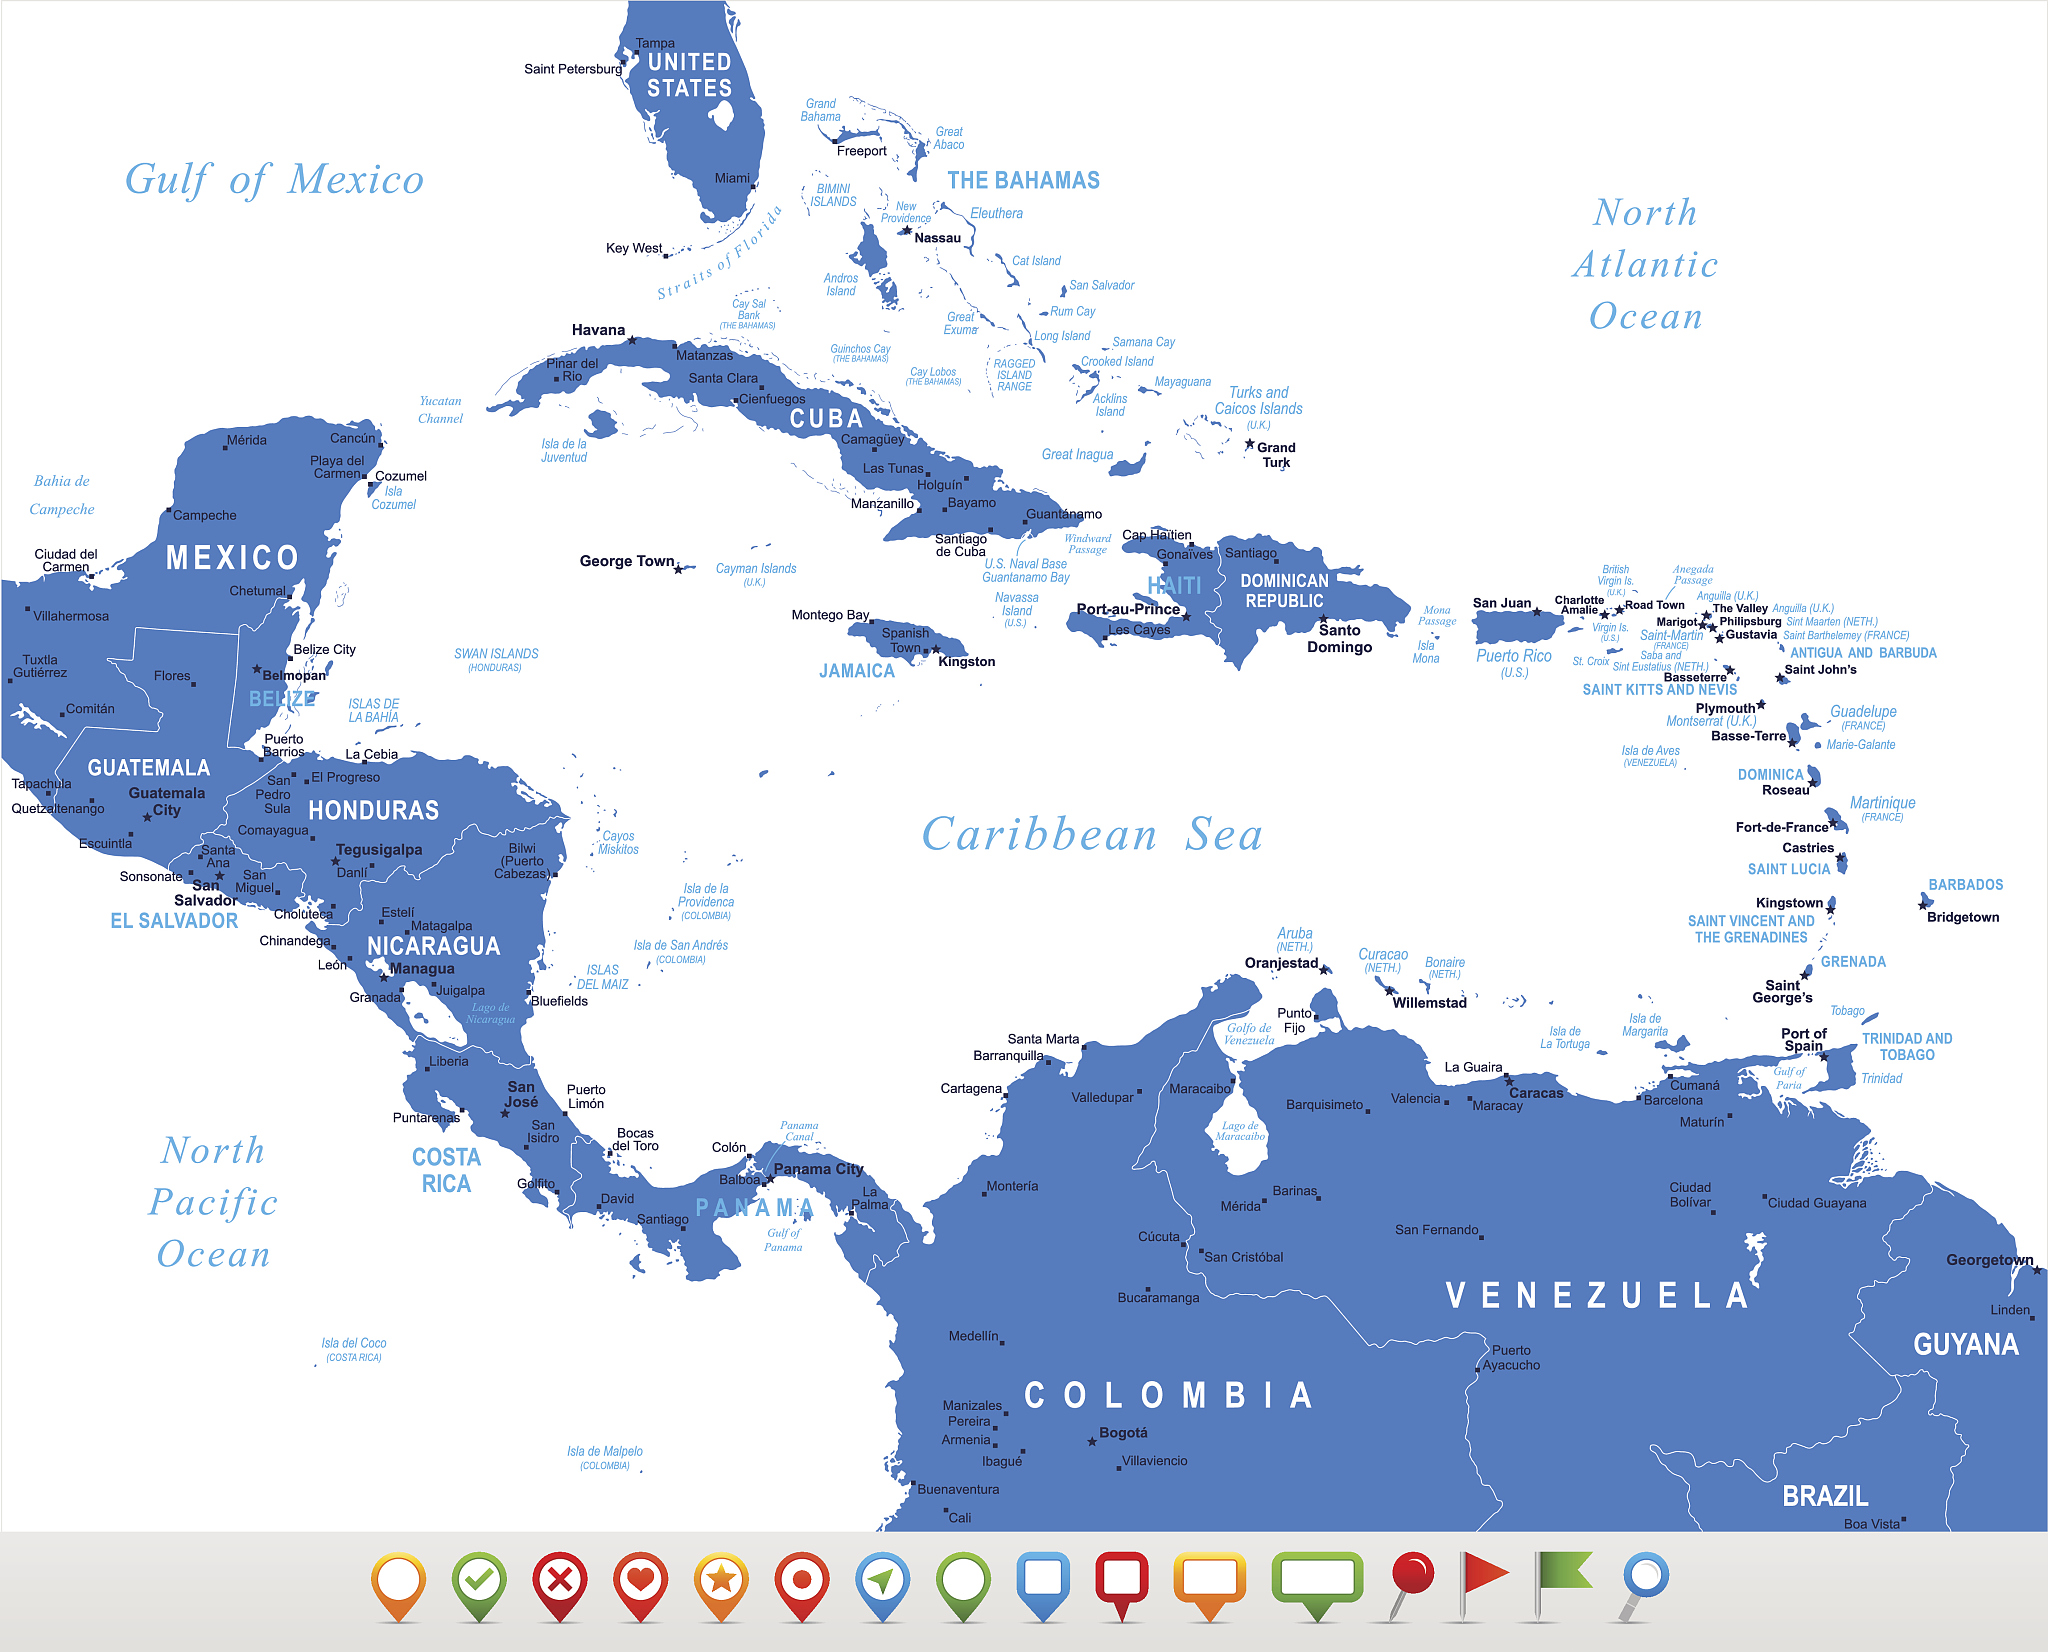Viewport: 2048px width, 1652px height.
Task: Click the CUBA country label
Action: pos(826,419)
